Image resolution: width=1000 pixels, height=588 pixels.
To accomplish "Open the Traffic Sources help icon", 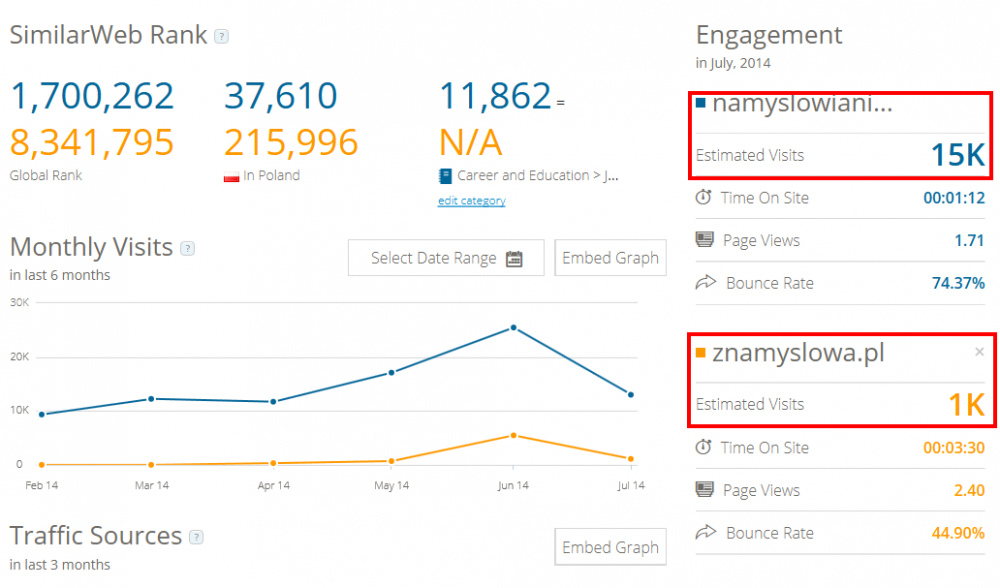I will 196,537.
